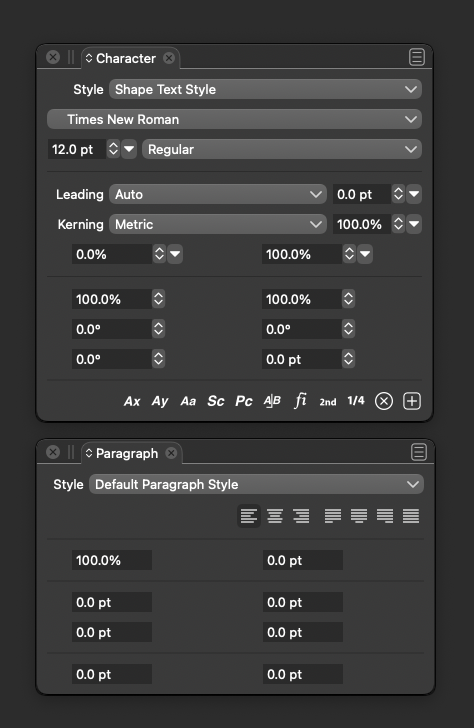Toggle subscript Ay typography icon
This screenshot has width=474, height=728.
tap(160, 401)
